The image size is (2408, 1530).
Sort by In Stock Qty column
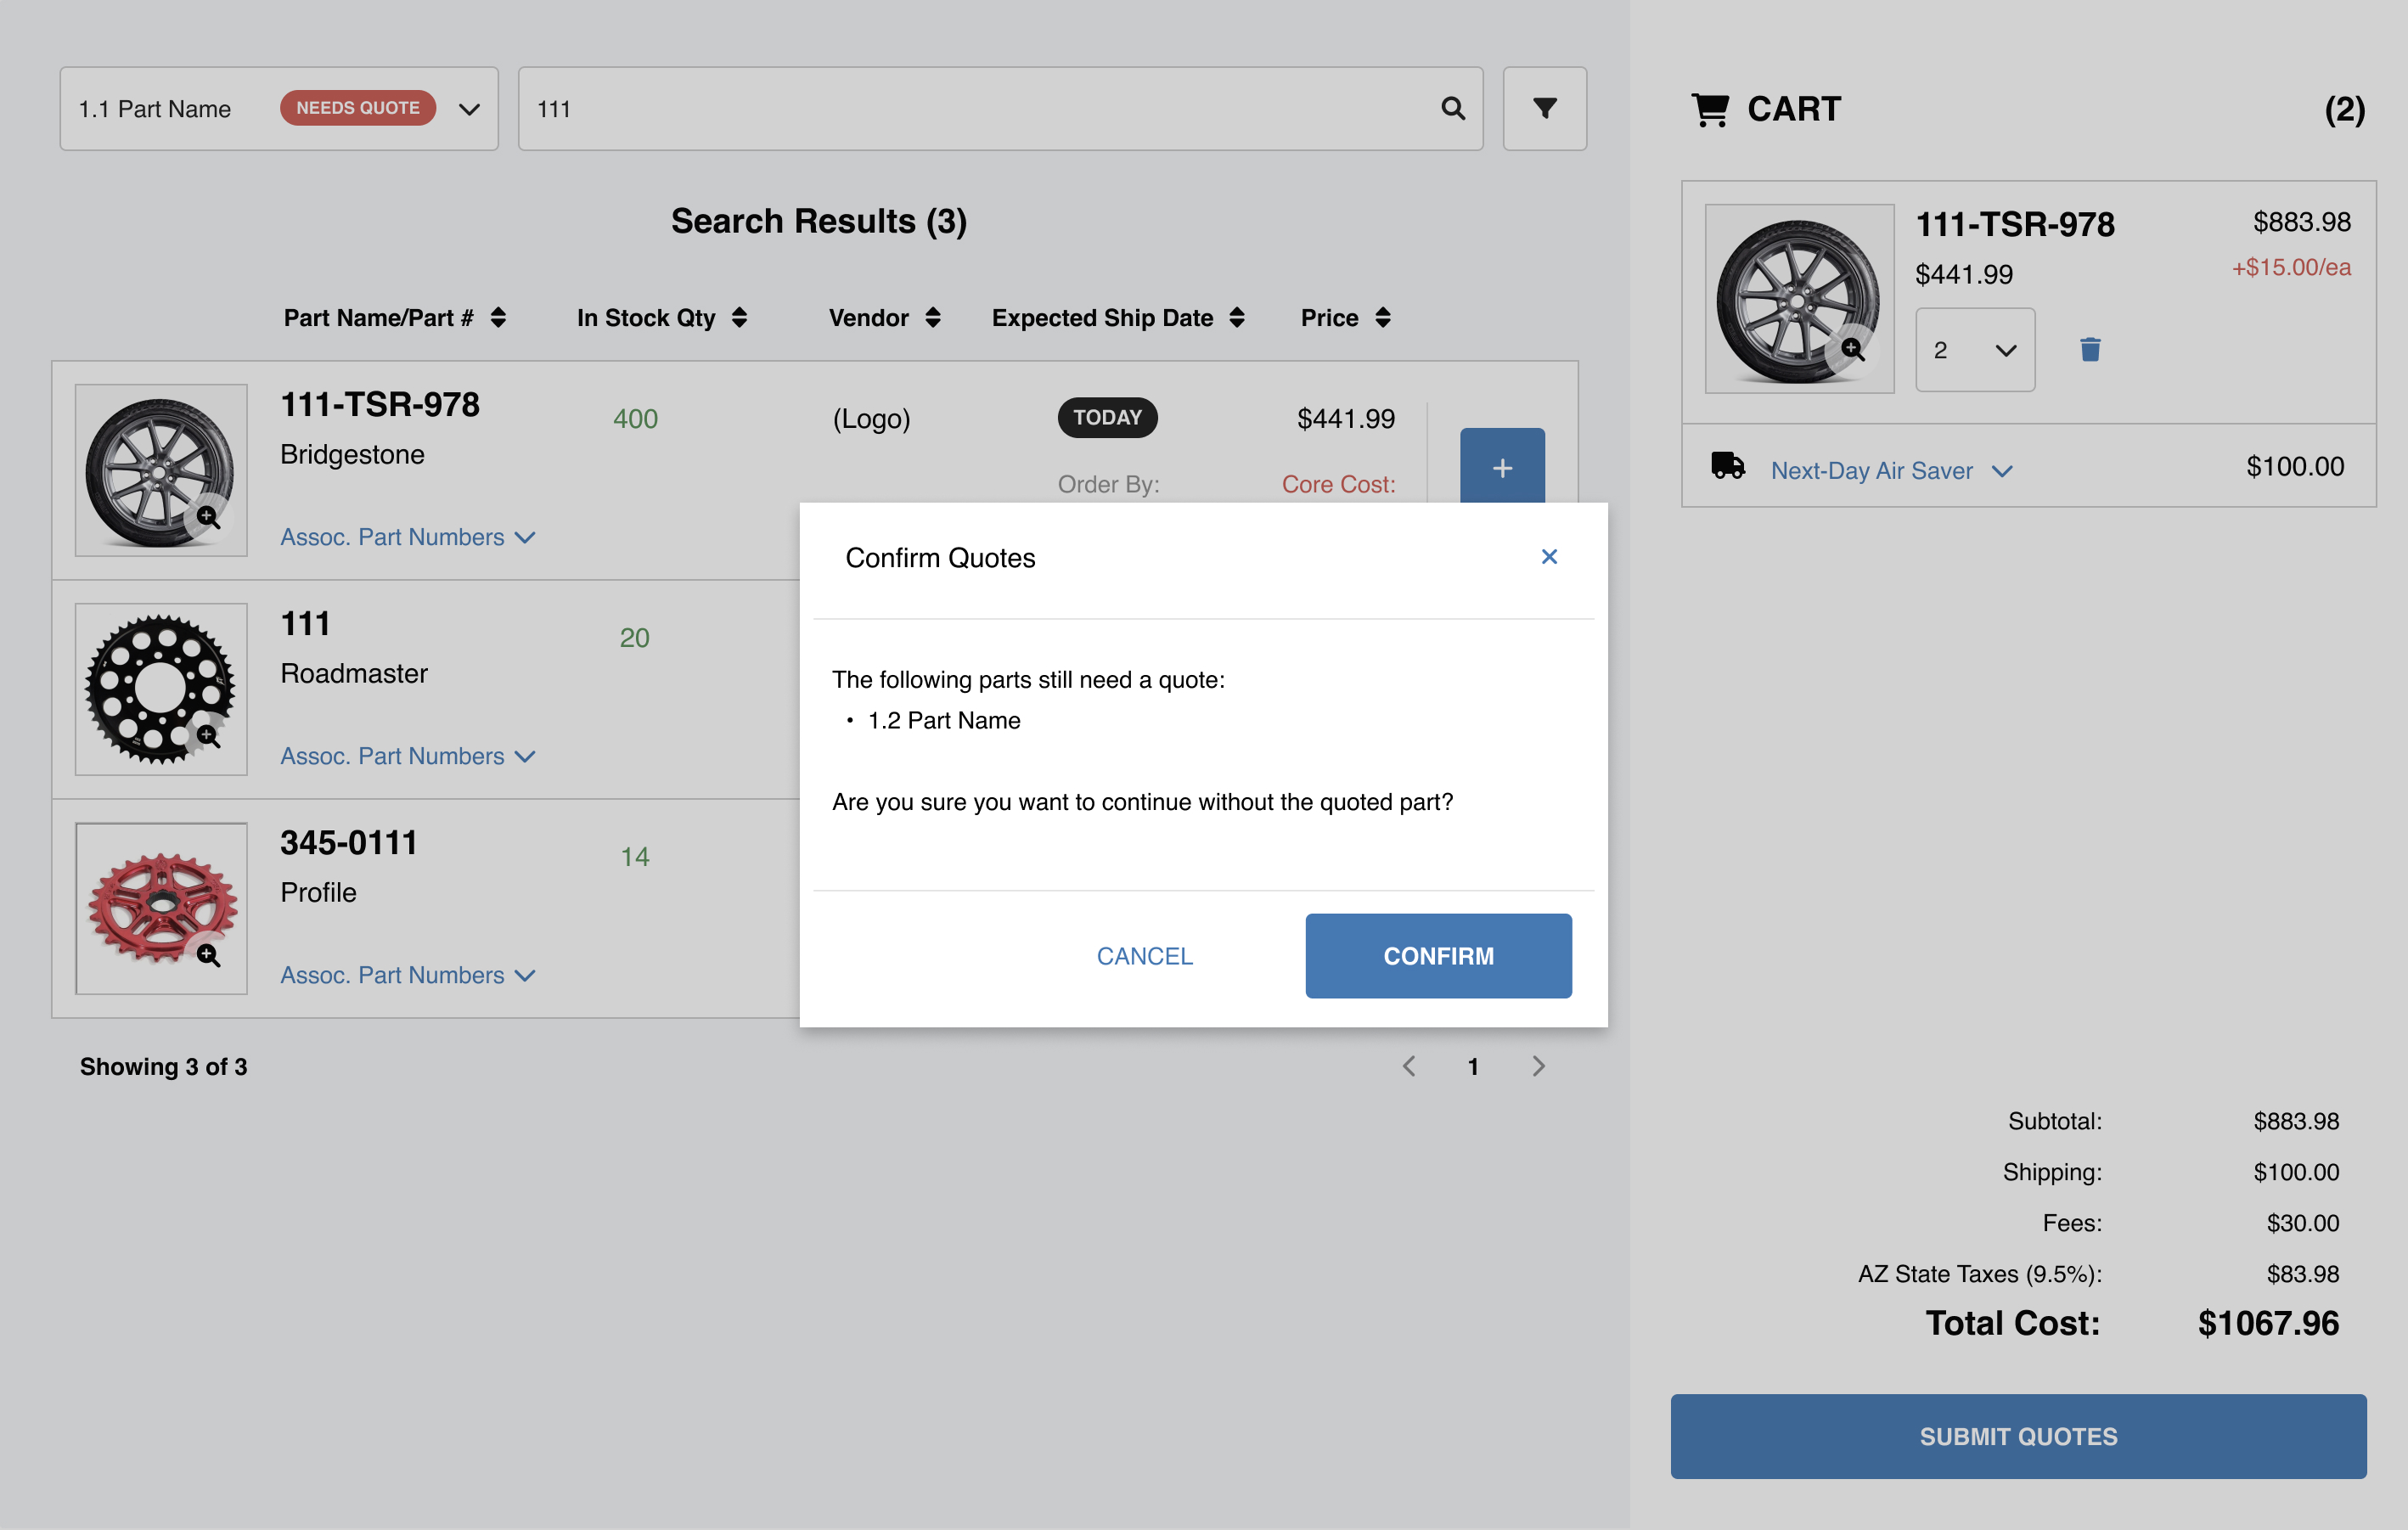tap(739, 318)
